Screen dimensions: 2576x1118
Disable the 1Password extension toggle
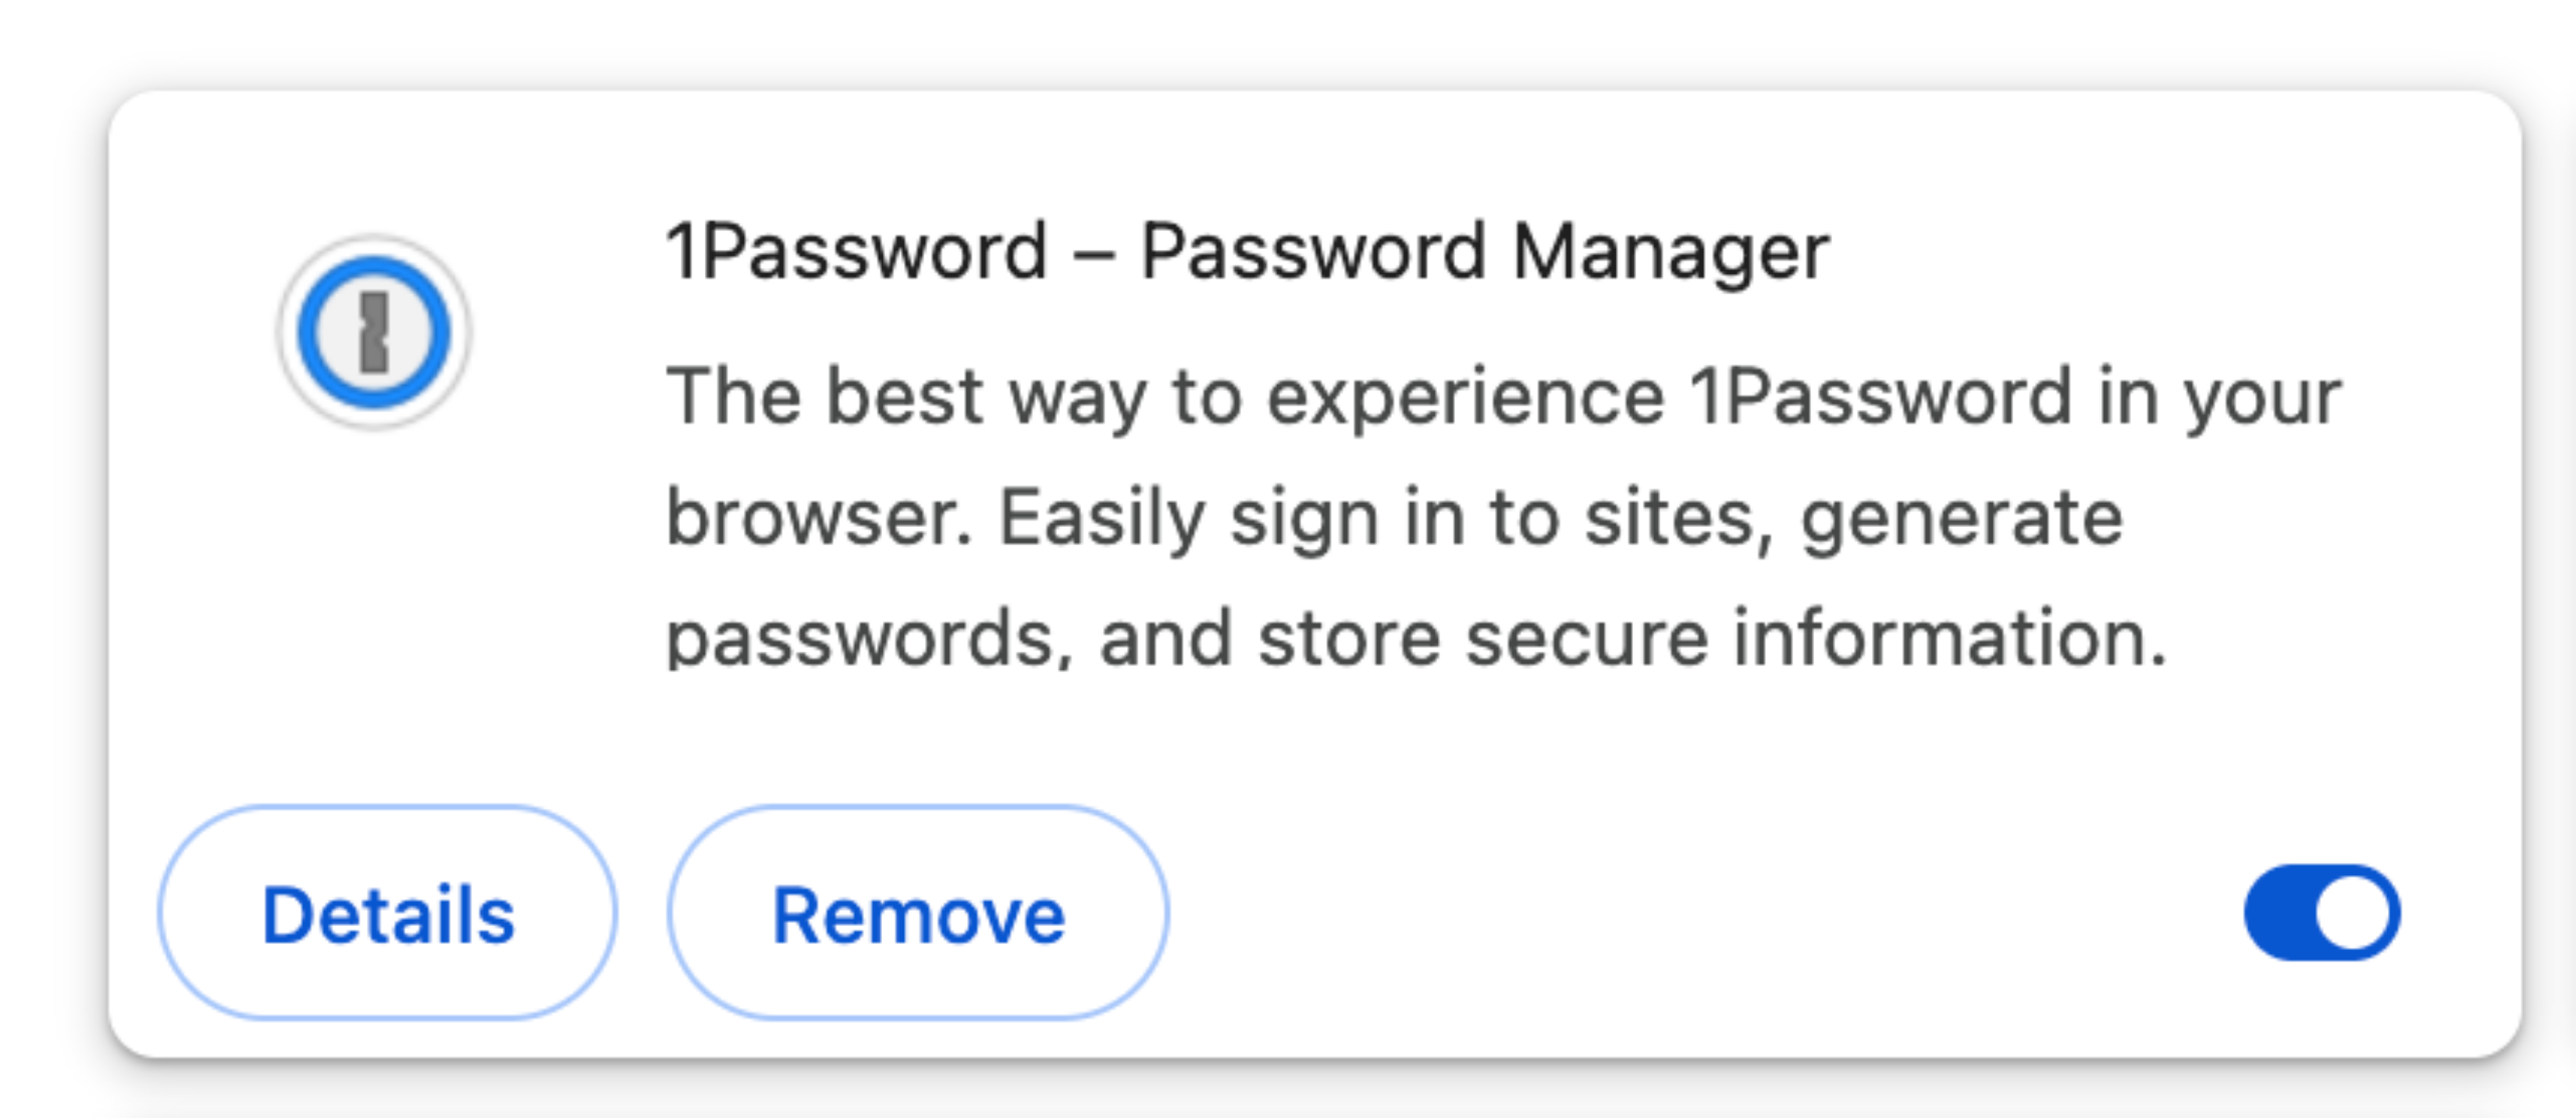2321,912
